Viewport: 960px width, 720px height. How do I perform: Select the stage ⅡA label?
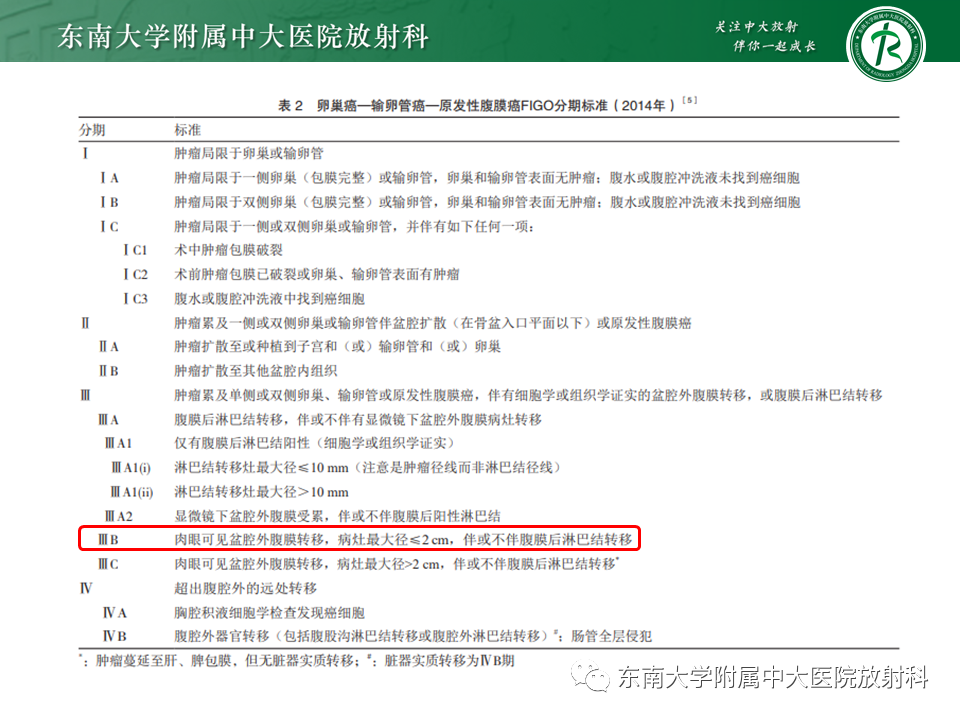109,347
